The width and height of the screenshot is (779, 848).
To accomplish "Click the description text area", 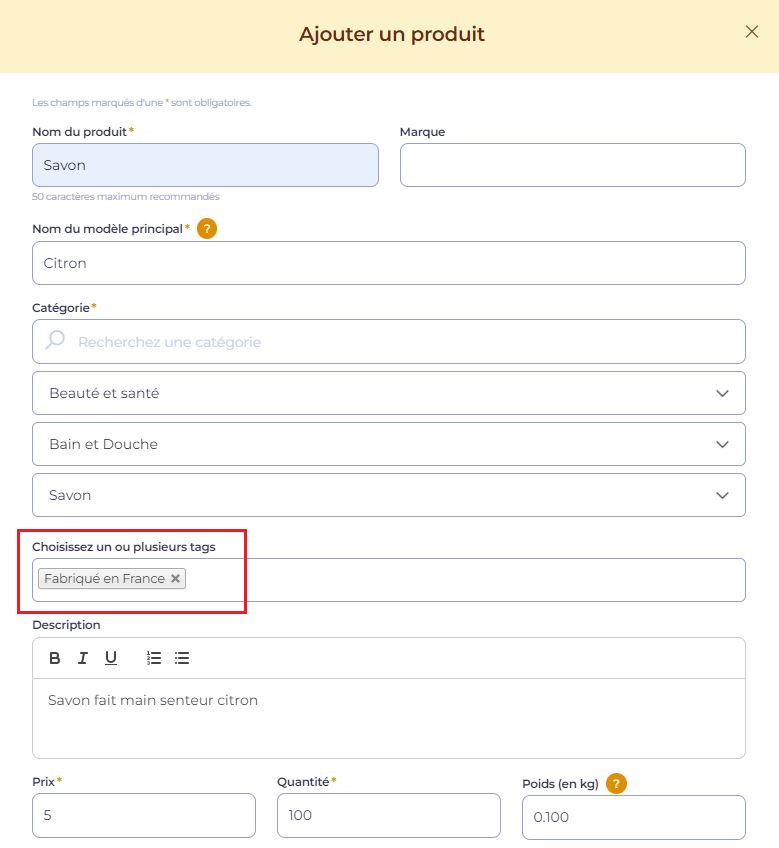I will [389, 718].
